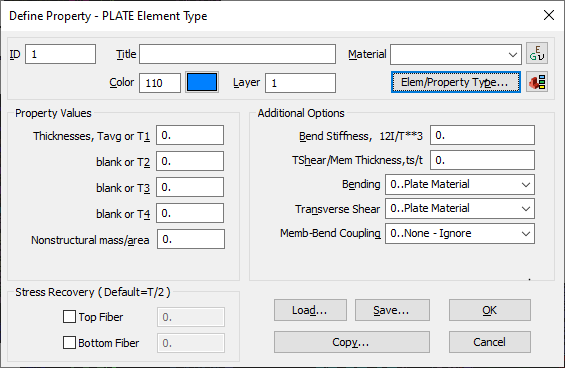
Task: Click the Top Fiber value field
Action: pos(191,317)
